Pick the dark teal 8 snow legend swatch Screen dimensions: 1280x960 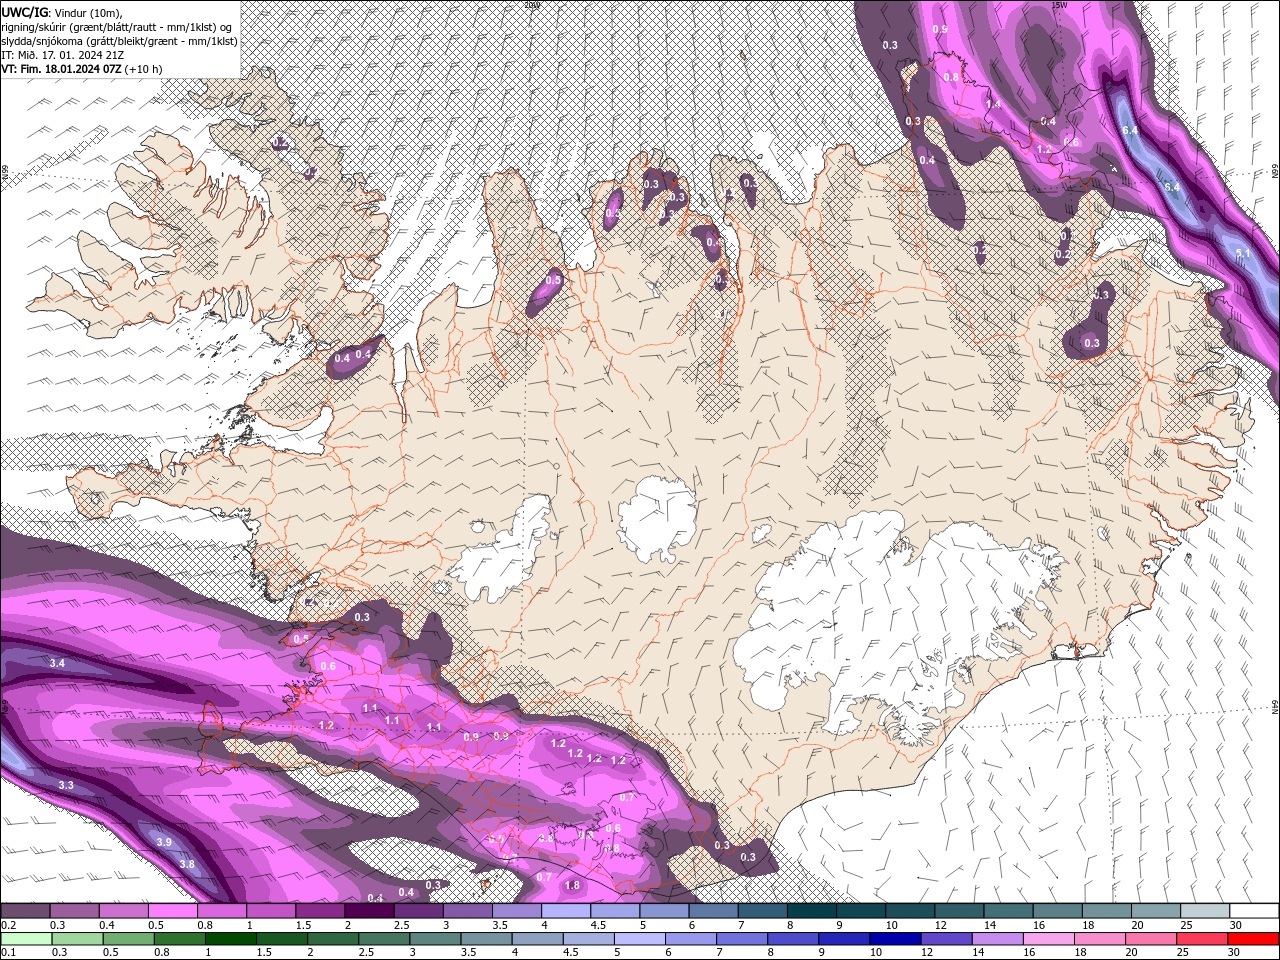pyautogui.click(x=811, y=911)
